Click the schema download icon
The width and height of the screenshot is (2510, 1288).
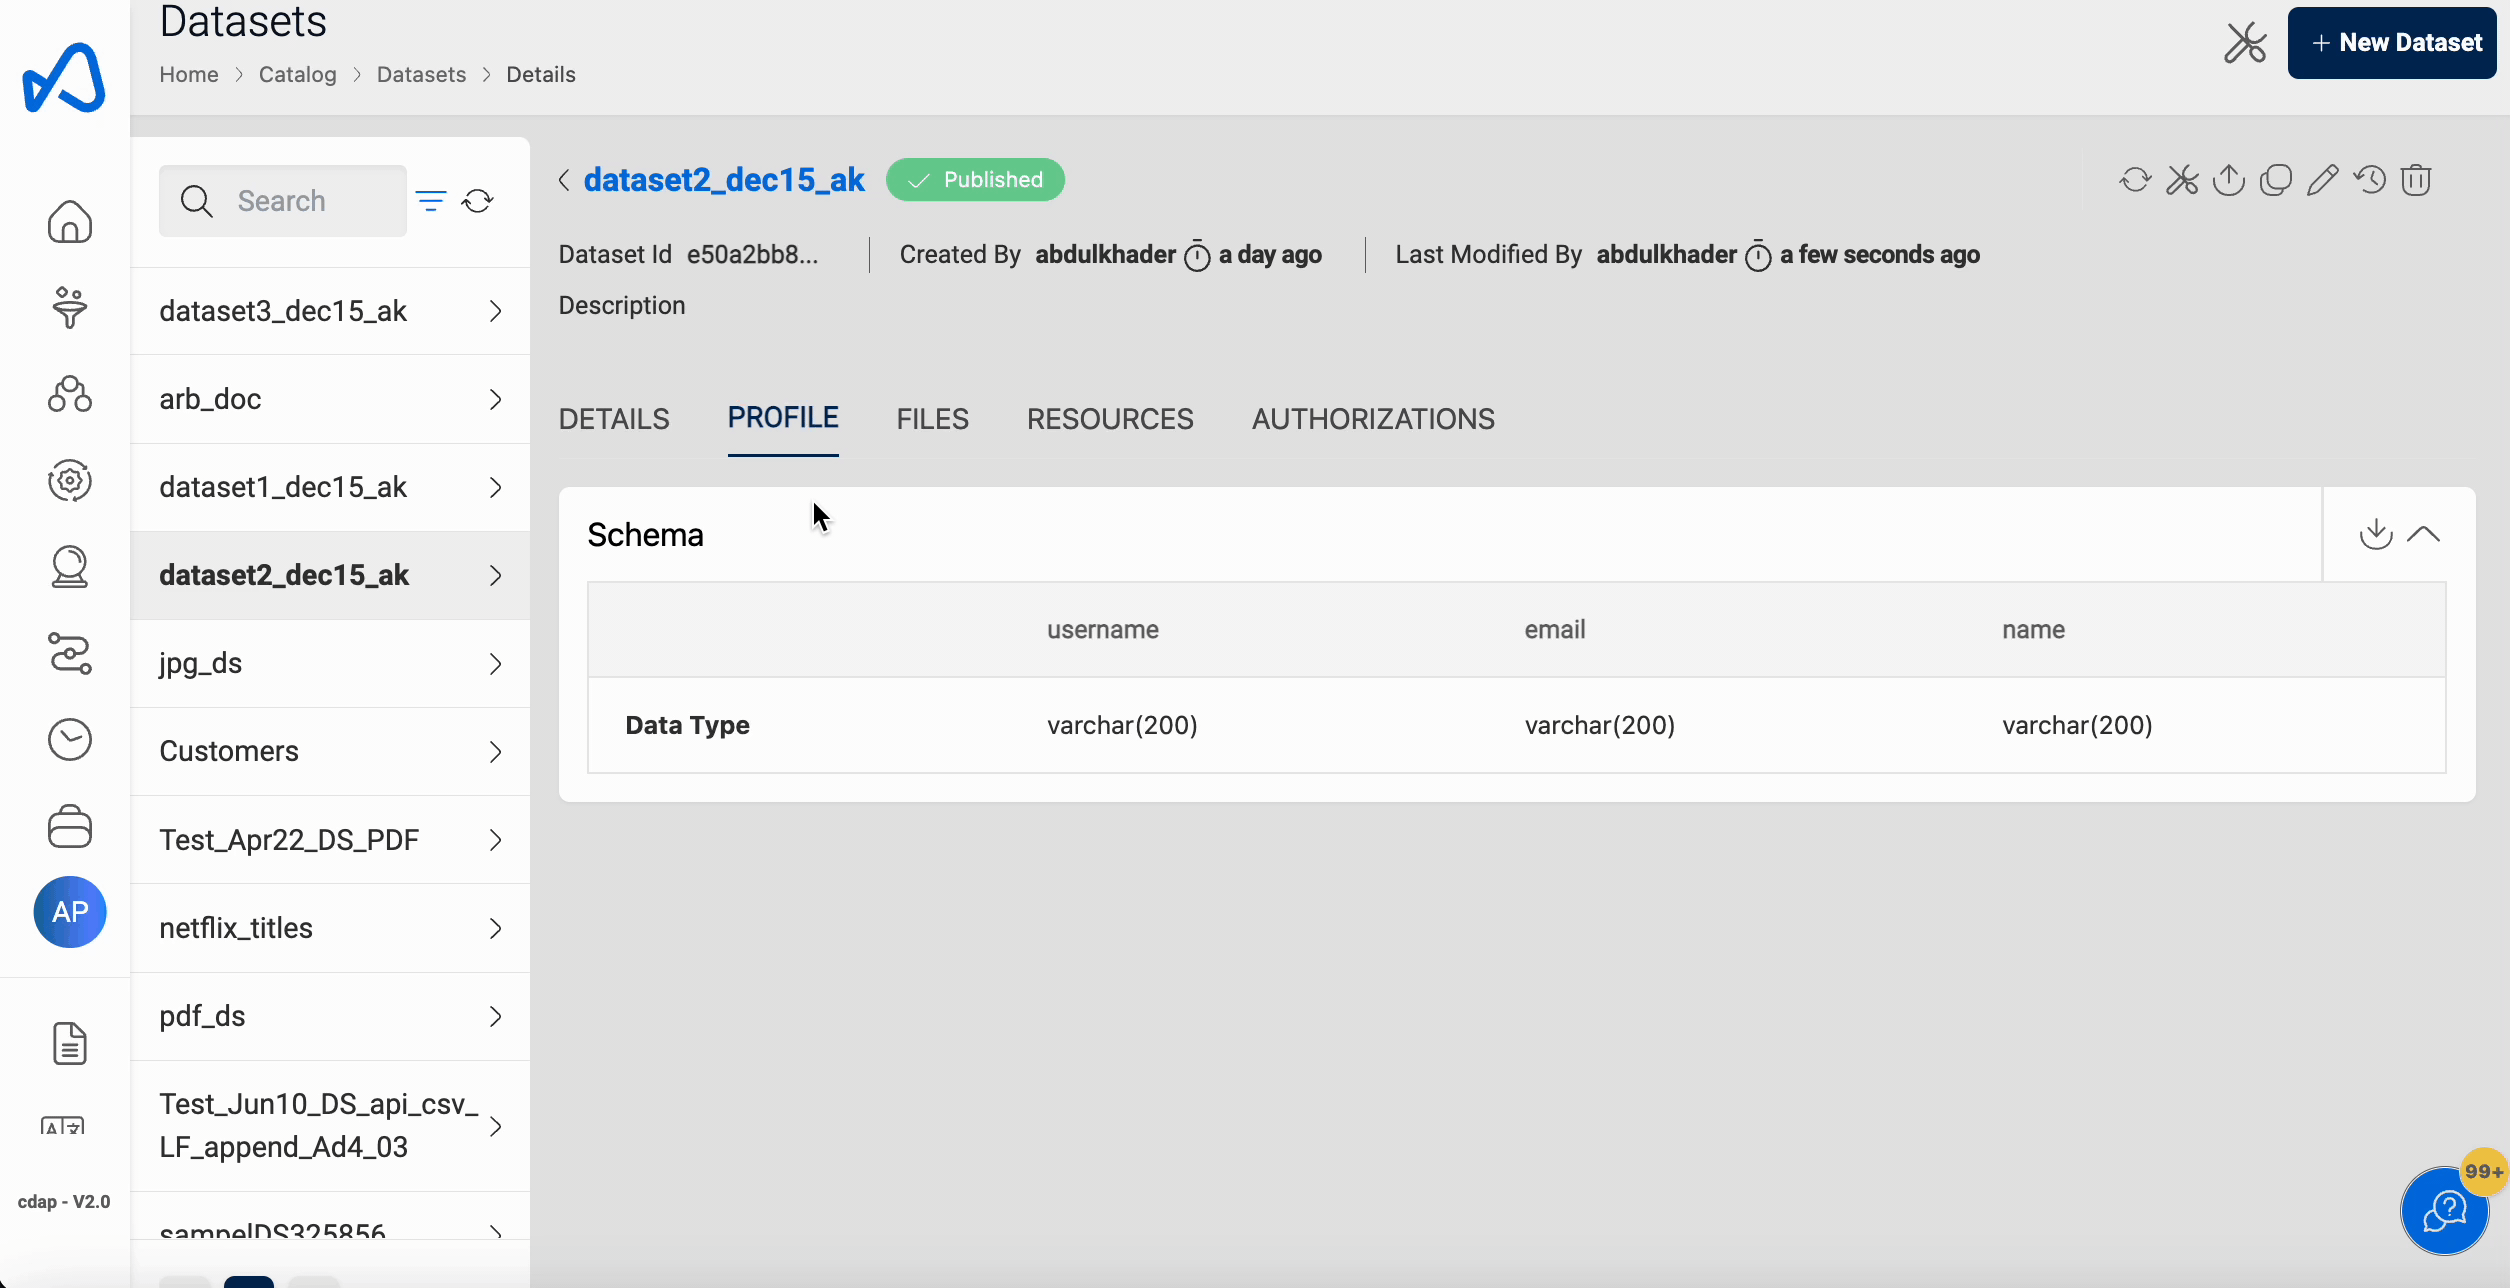2375,534
